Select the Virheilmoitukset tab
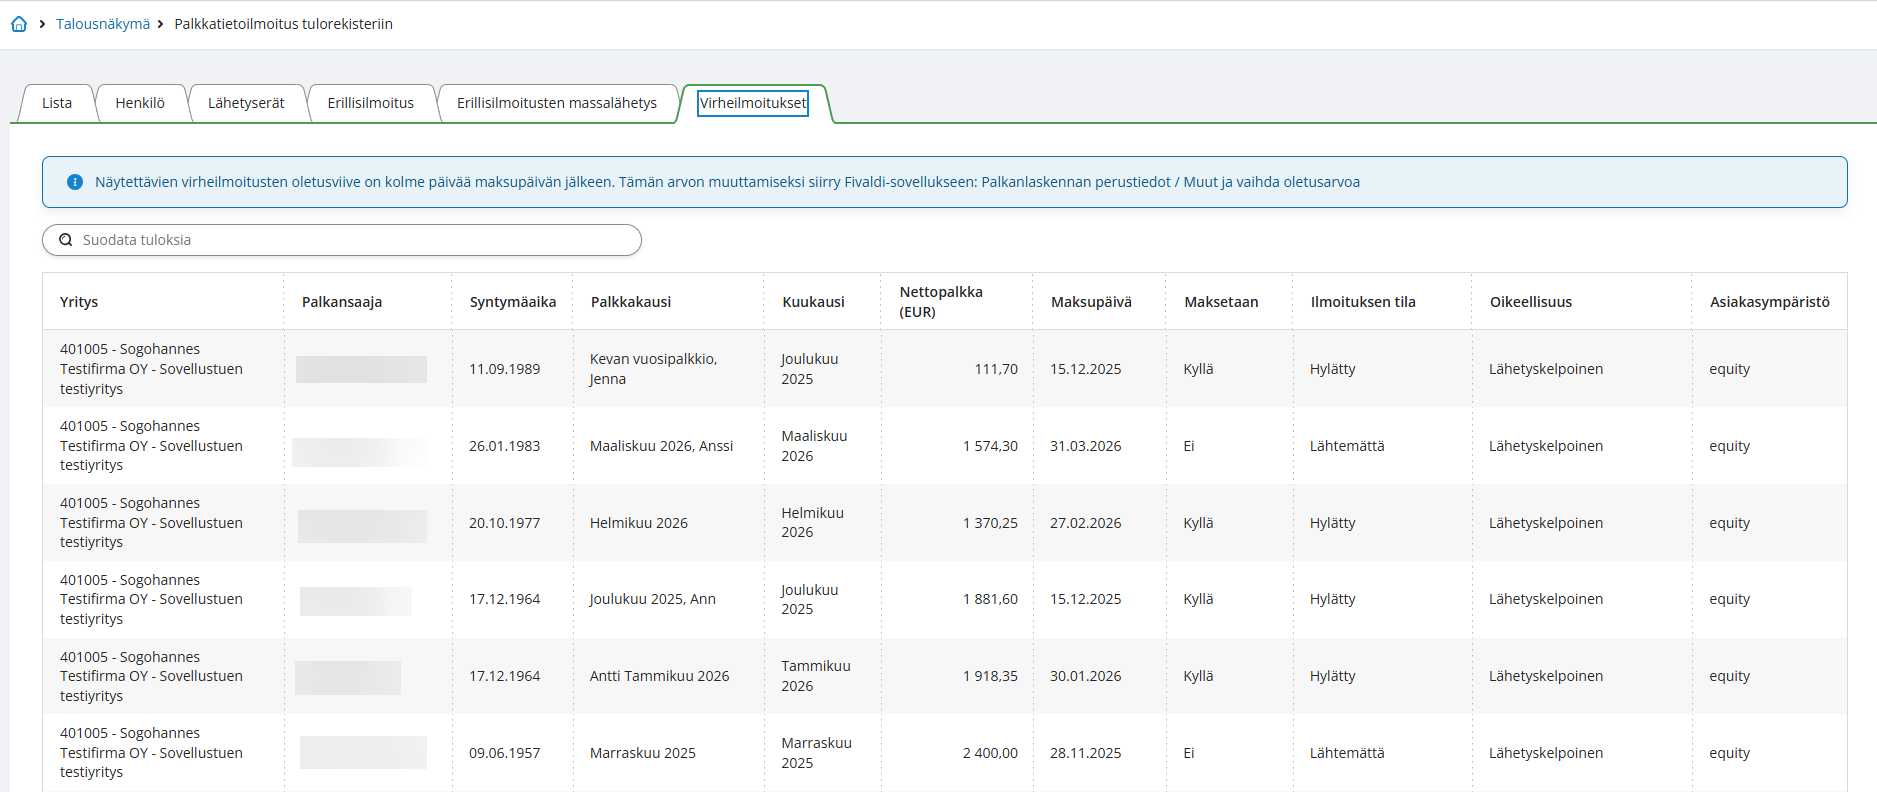1877x792 pixels. [x=752, y=103]
